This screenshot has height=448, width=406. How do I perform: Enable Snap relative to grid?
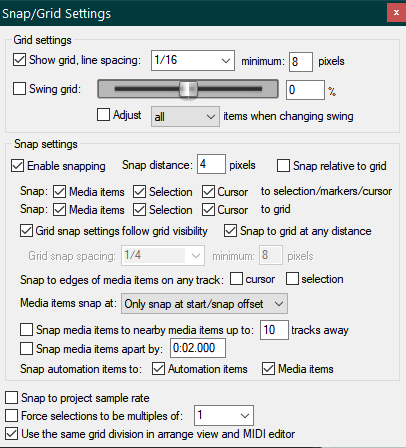tap(283, 166)
